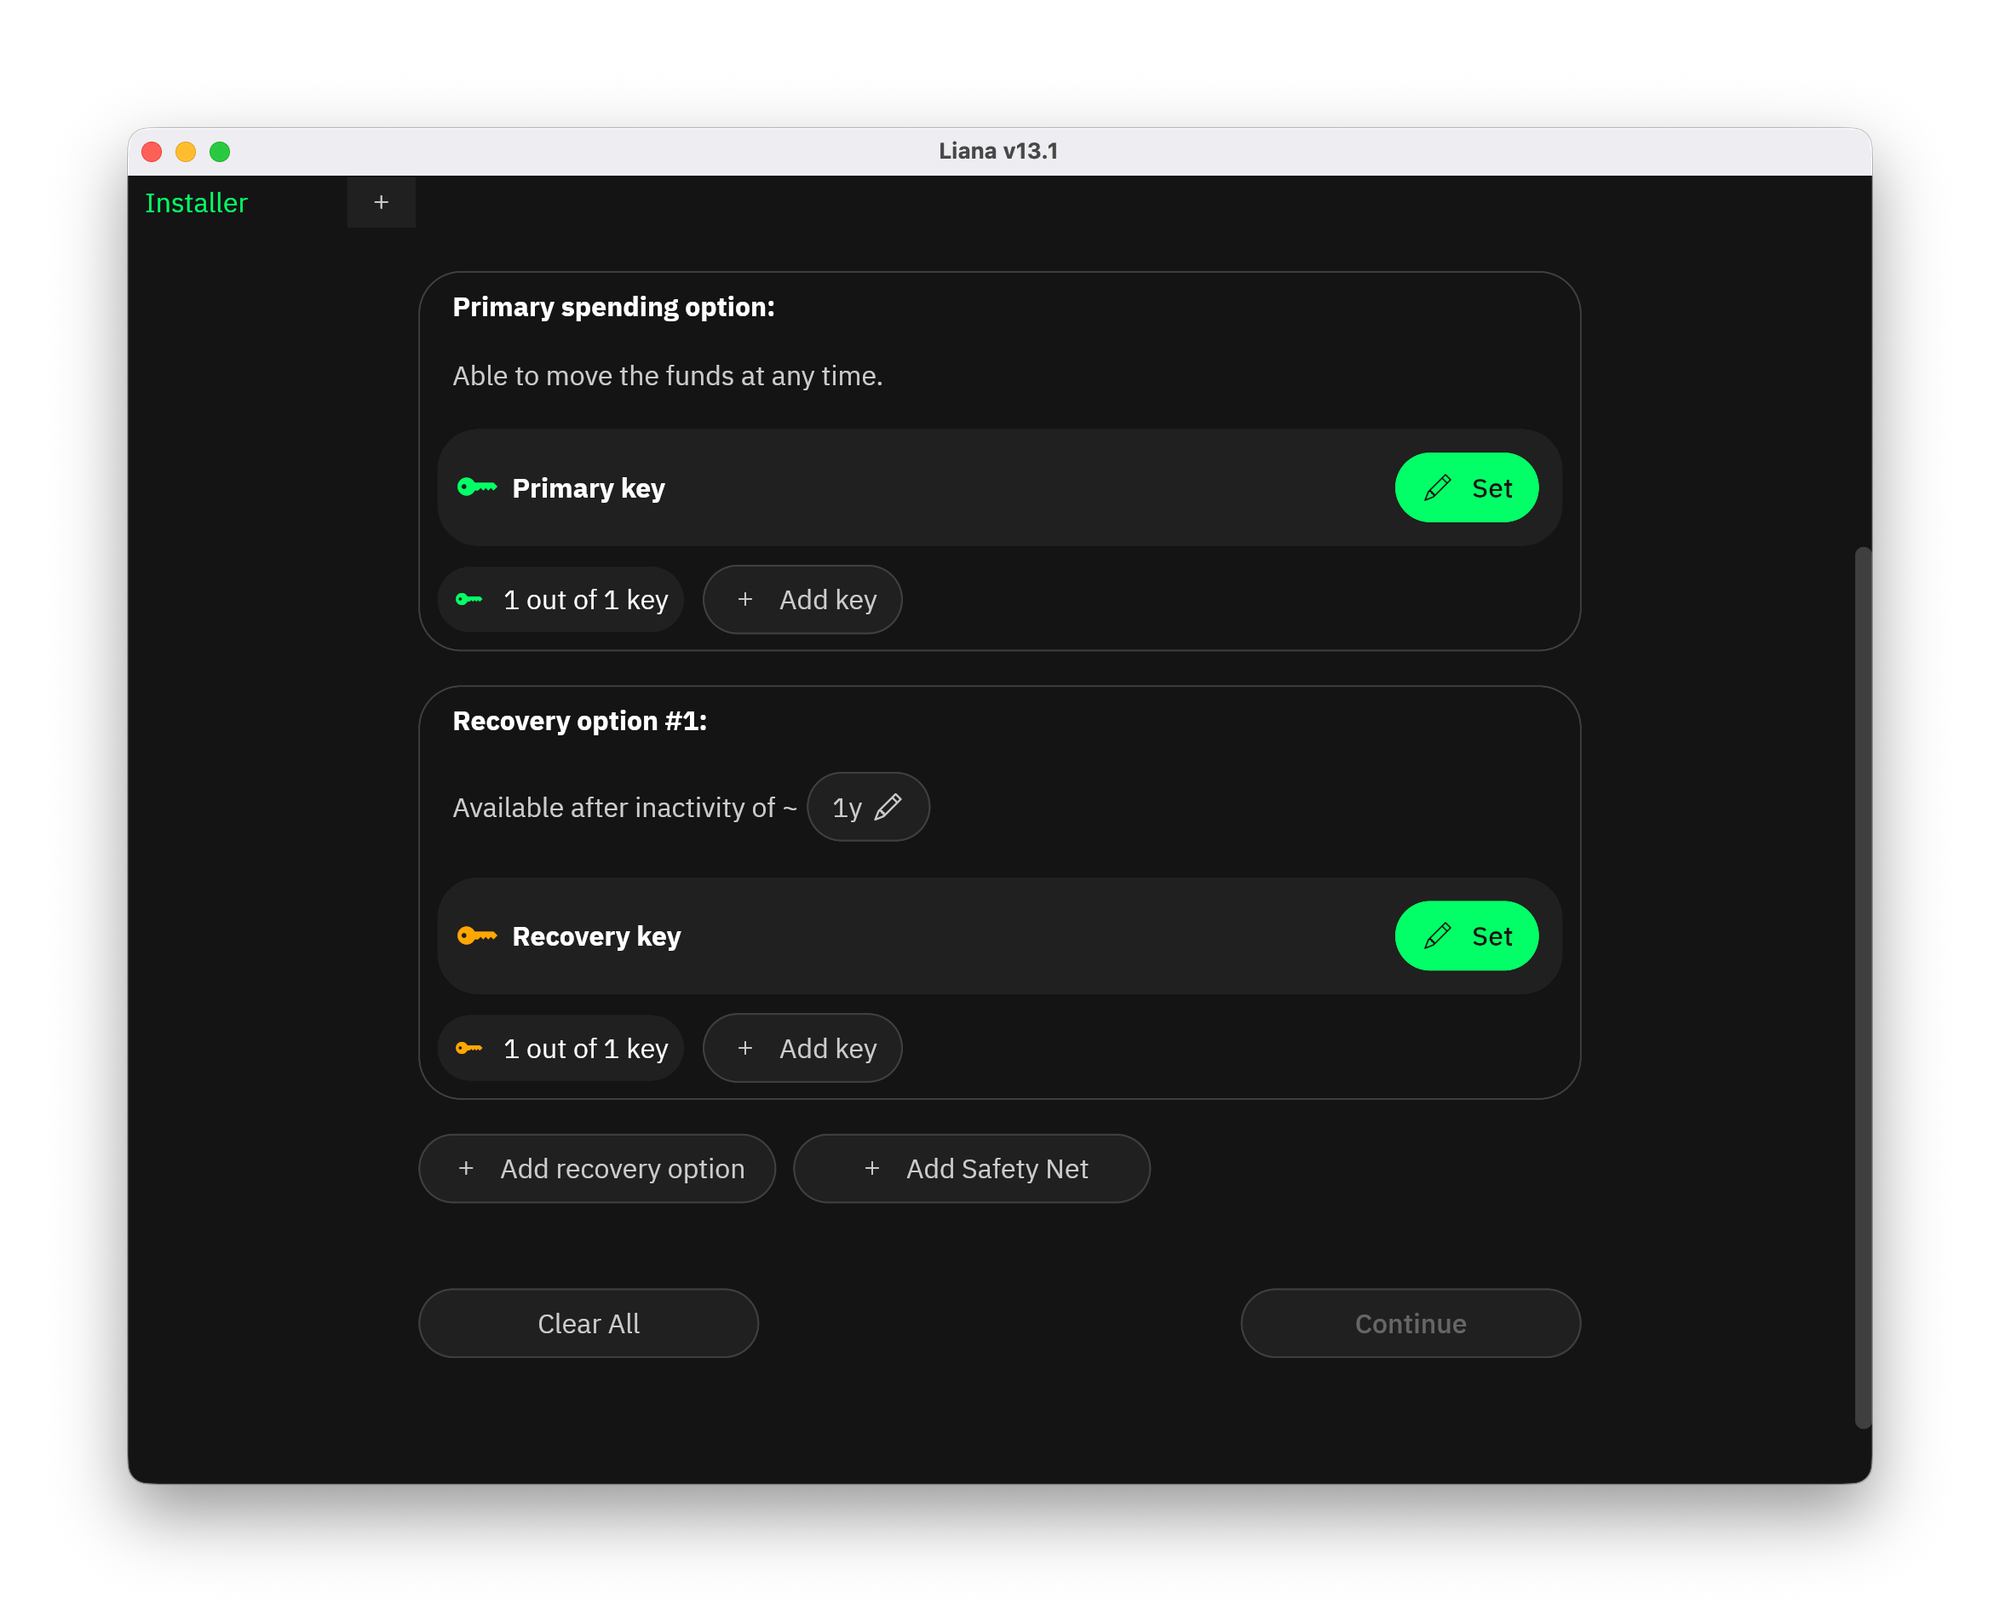The image size is (2000, 1612).
Task: Click pencil icon on Primary key Set
Action: point(1437,488)
